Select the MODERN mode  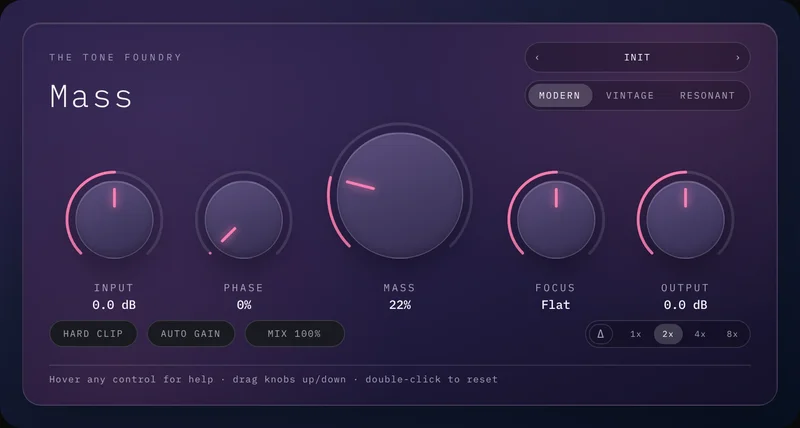tap(560, 95)
